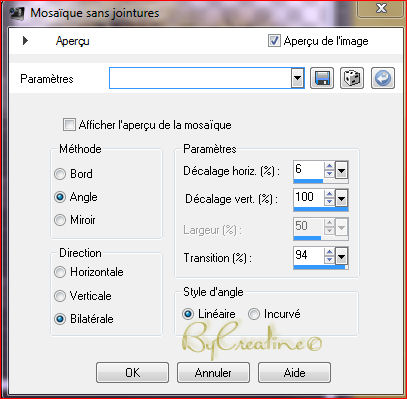Decrease Décalage horiz. with down spinner arrow
Screen dimensions: 407x399
tap(329, 174)
